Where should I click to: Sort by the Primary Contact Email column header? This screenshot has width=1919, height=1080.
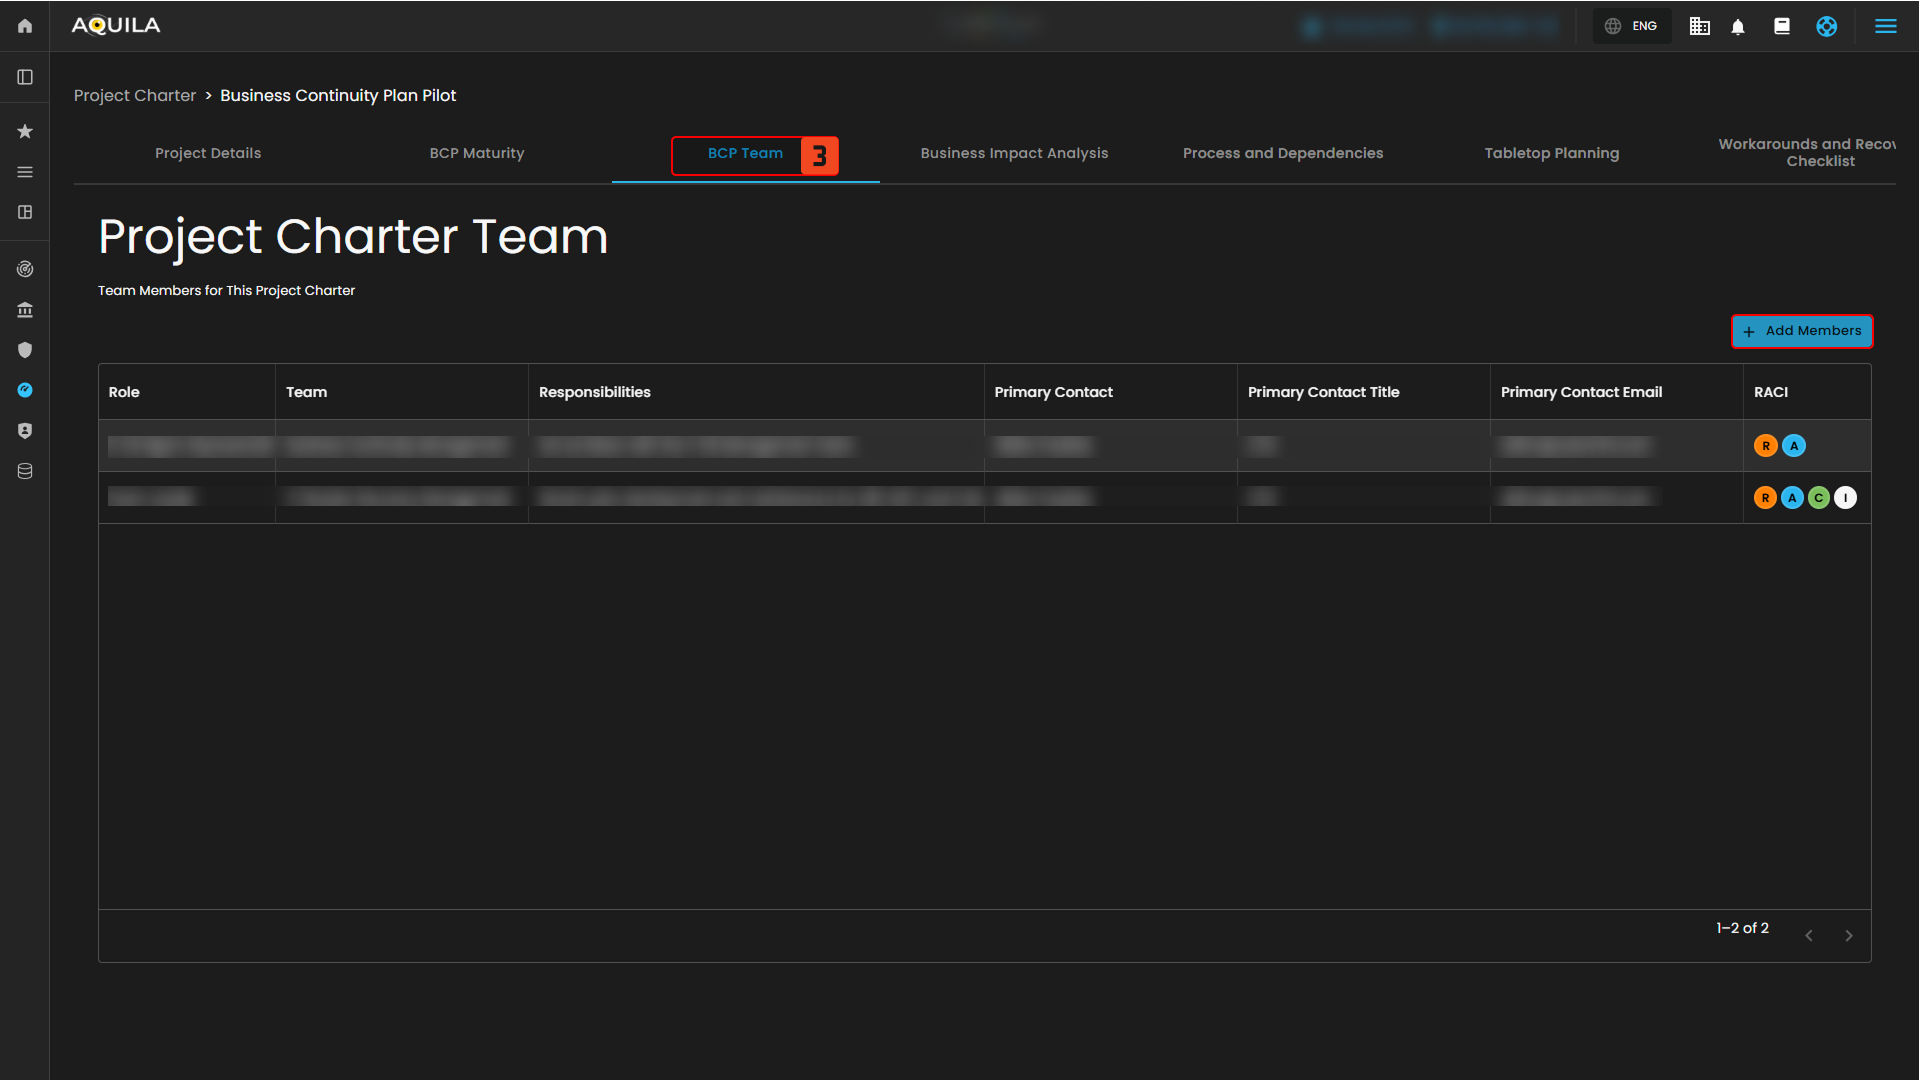(x=1581, y=392)
